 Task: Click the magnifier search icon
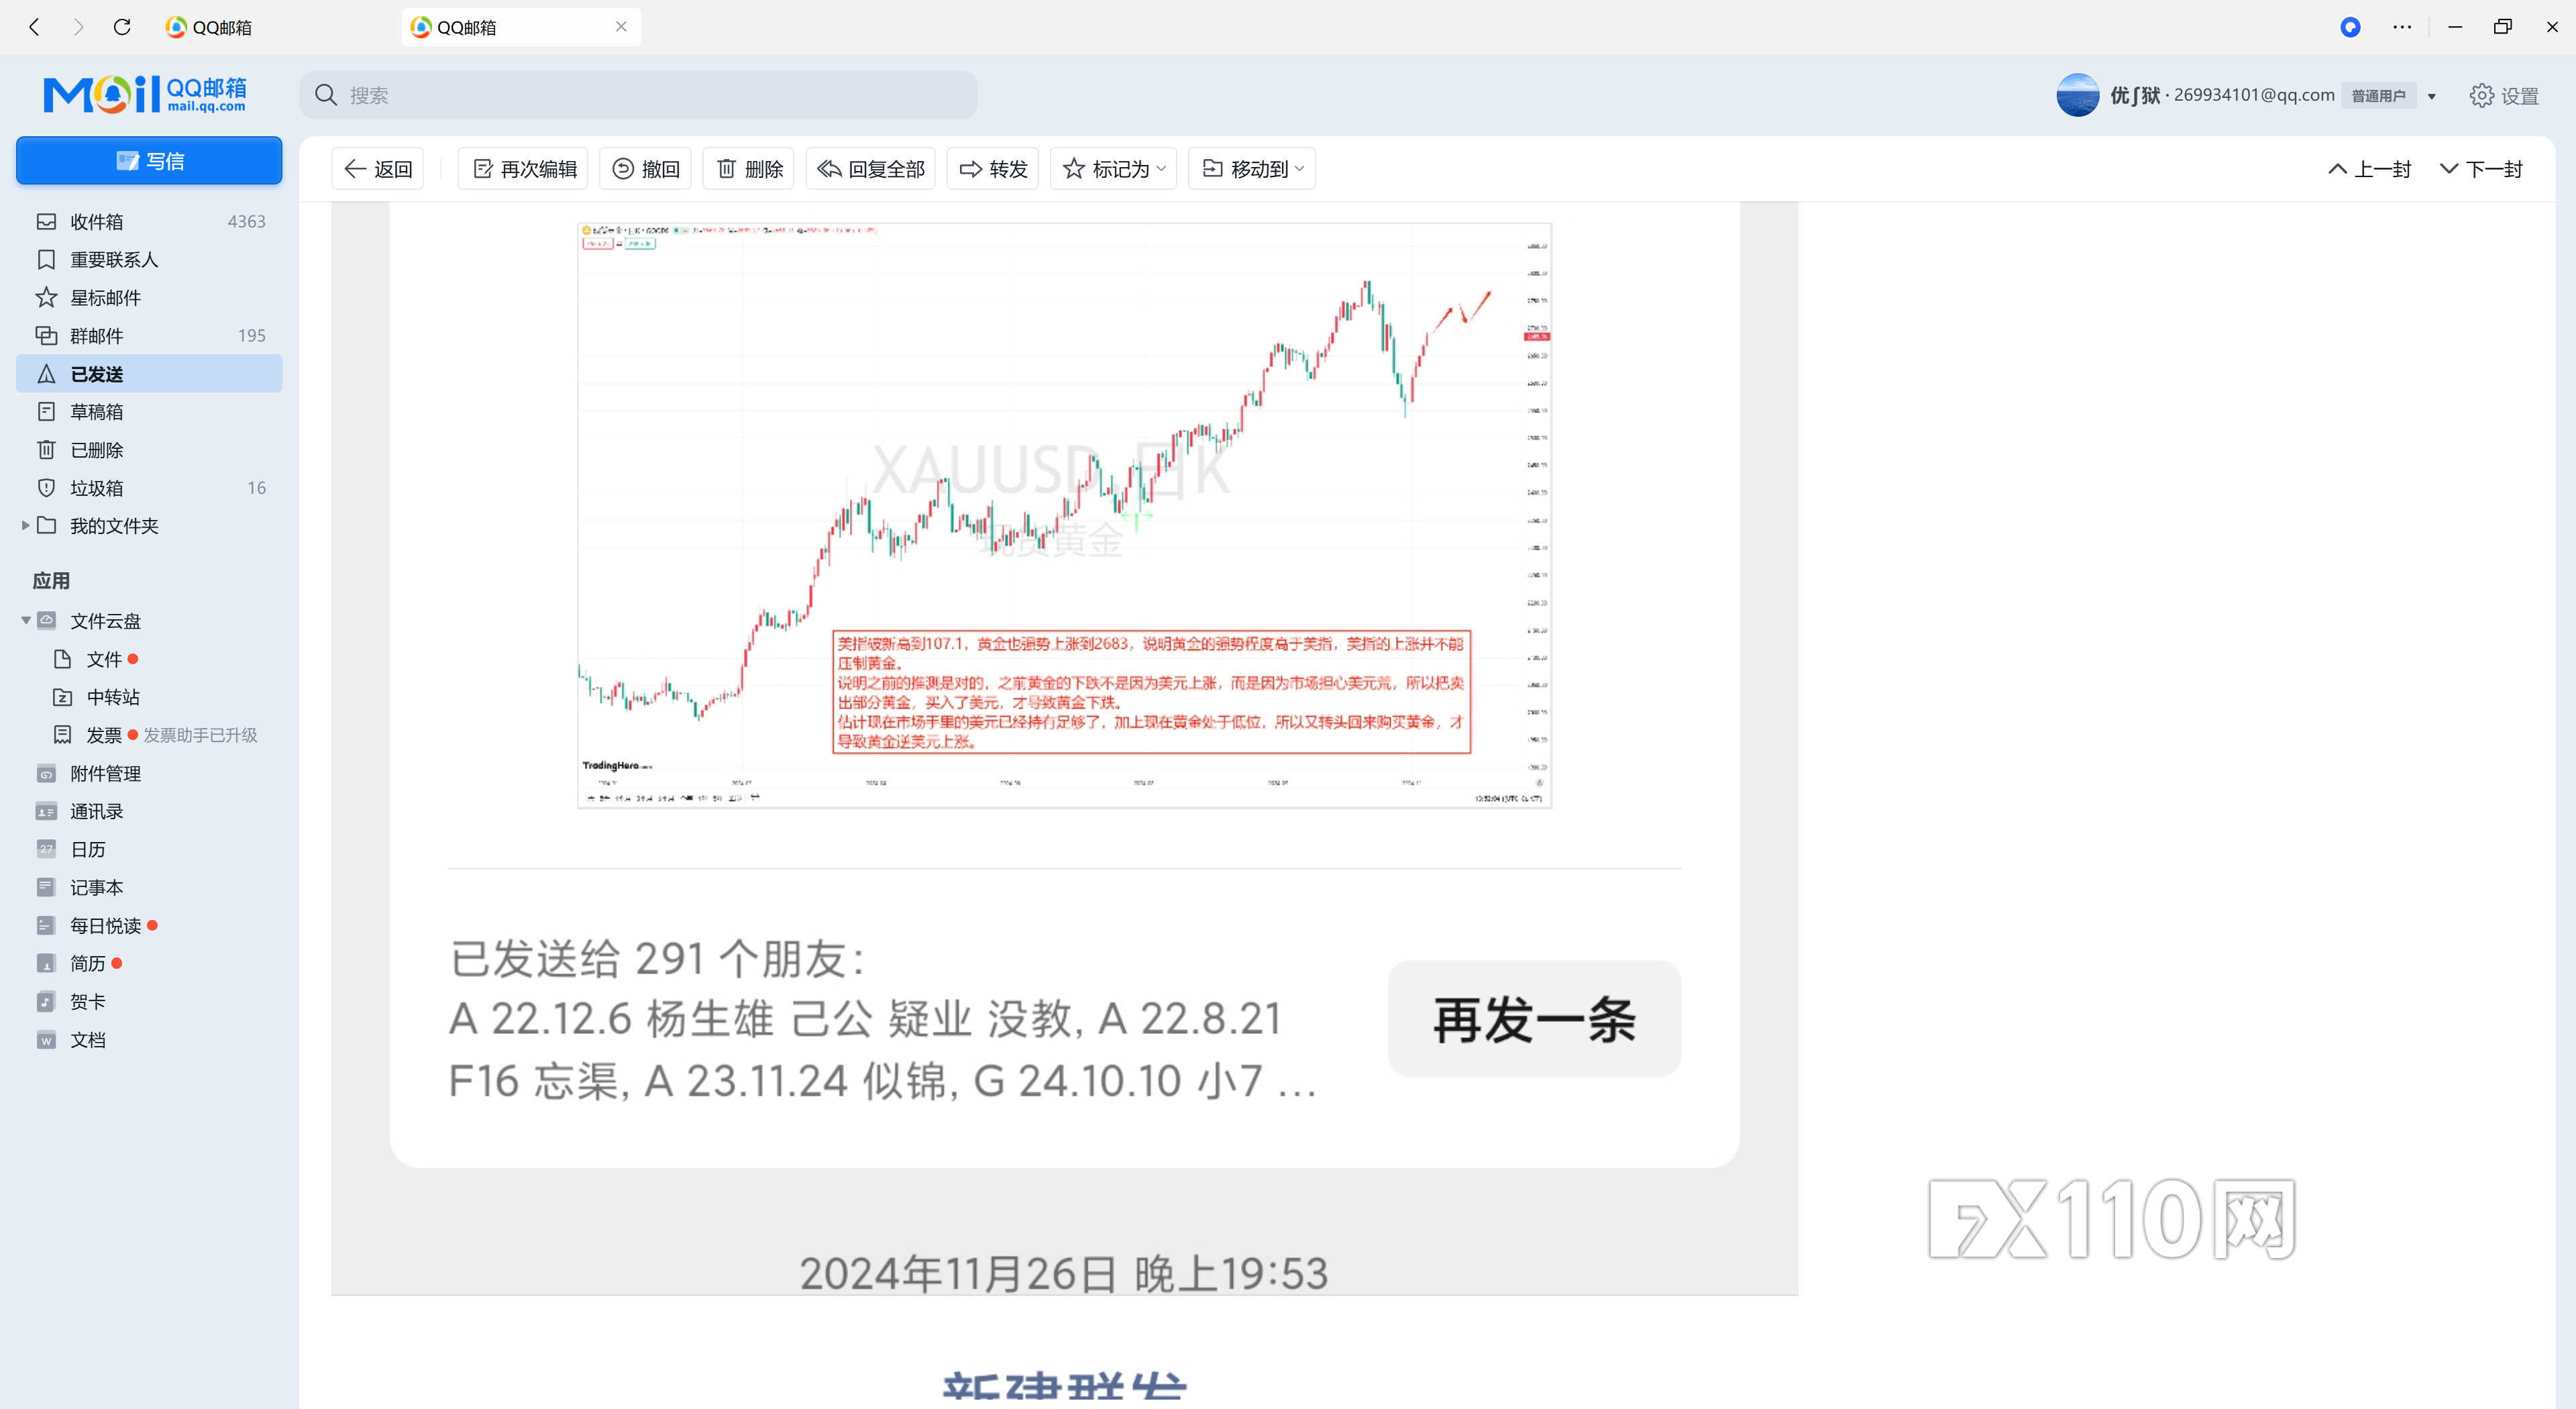click(x=326, y=95)
